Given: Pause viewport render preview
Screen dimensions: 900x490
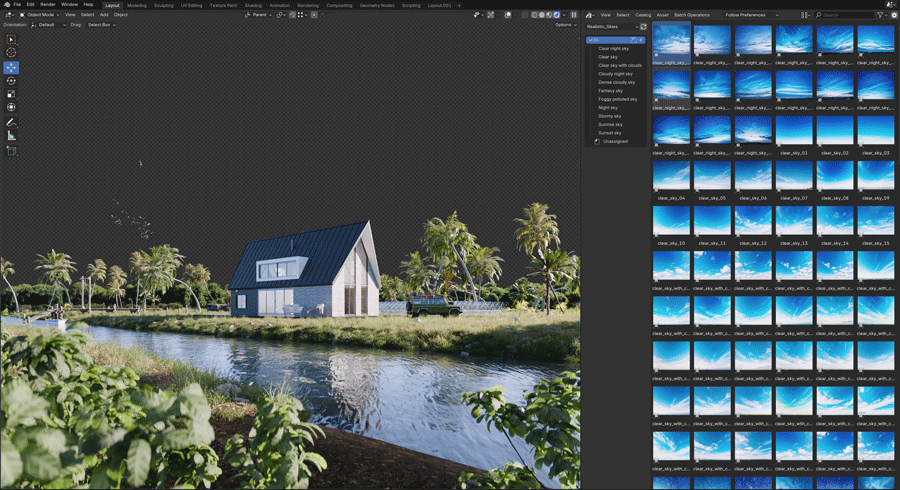Looking at the screenshot, I should point(573,15).
